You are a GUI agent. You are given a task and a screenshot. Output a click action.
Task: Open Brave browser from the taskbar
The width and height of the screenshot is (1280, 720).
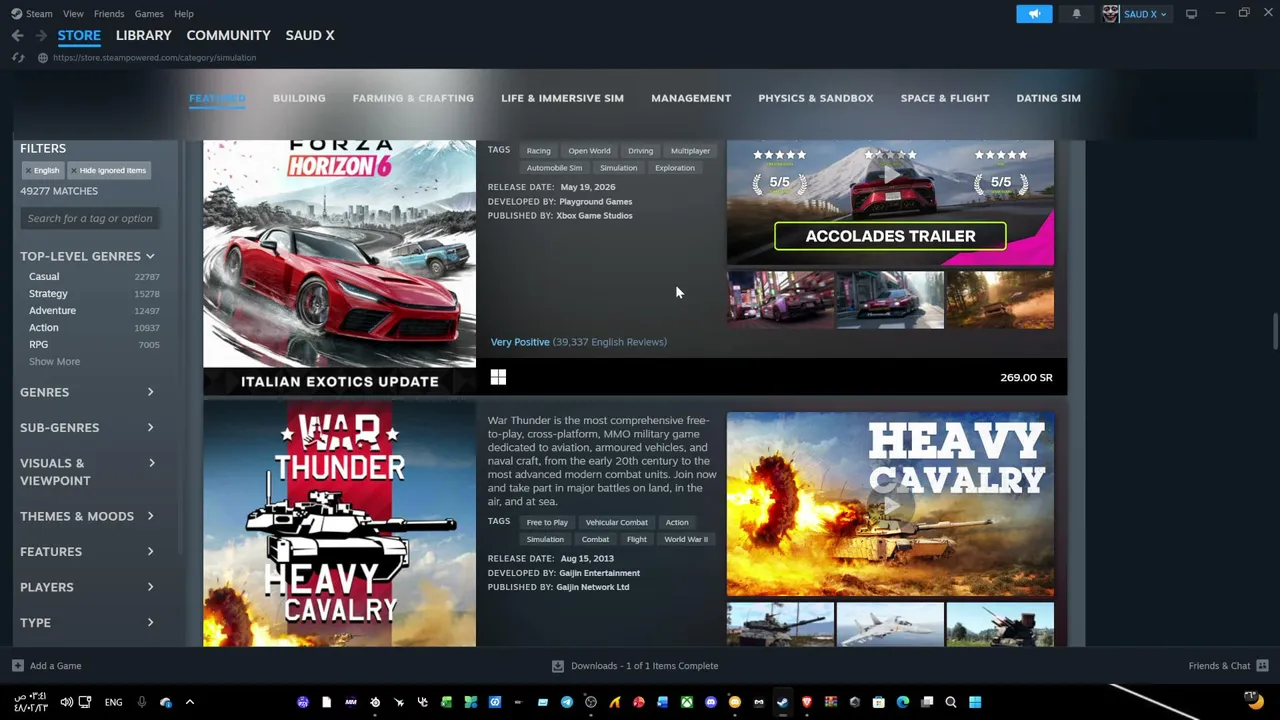[x=807, y=702]
